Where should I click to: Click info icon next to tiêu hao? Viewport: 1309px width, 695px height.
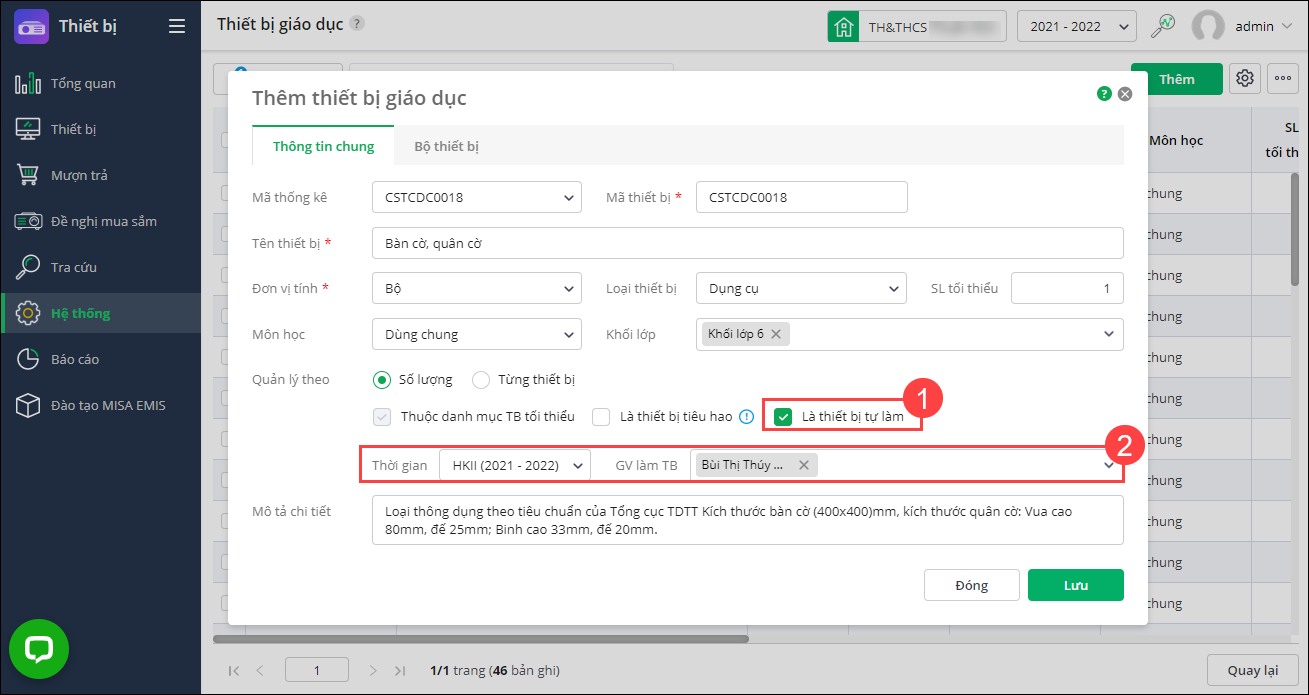[x=746, y=417]
